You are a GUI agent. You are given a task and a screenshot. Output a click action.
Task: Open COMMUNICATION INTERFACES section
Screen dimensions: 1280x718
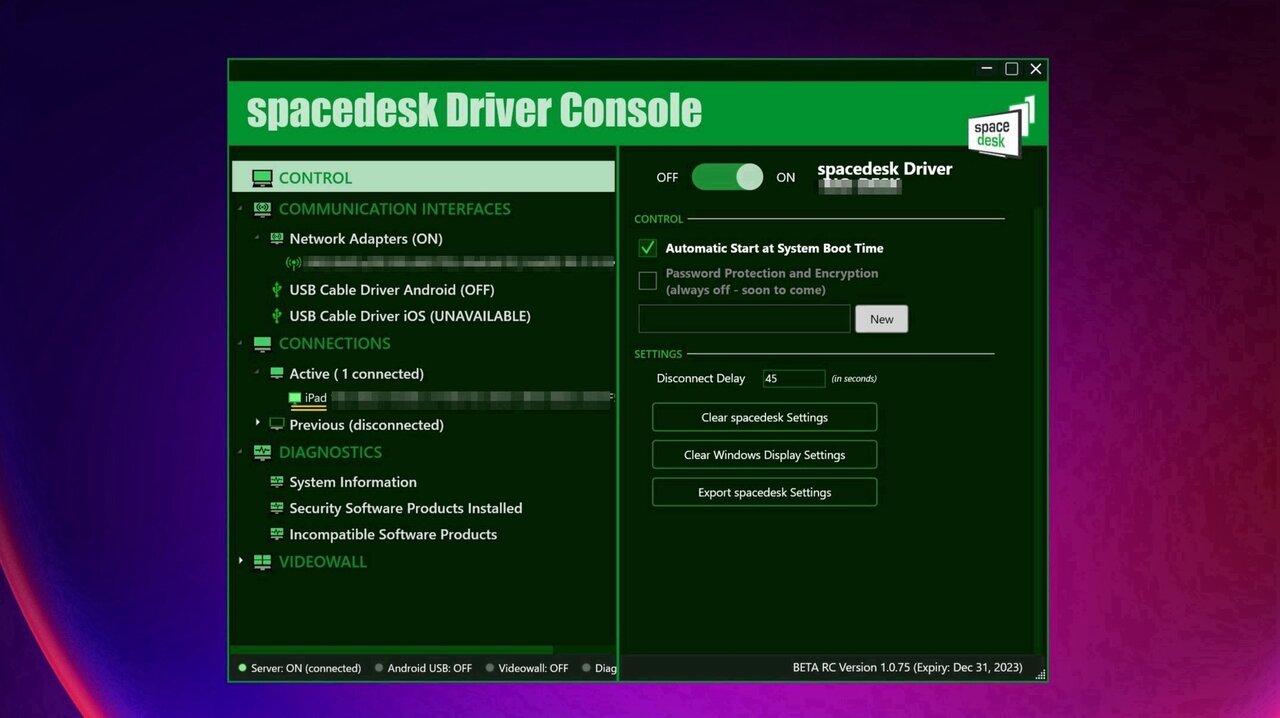(394, 209)
